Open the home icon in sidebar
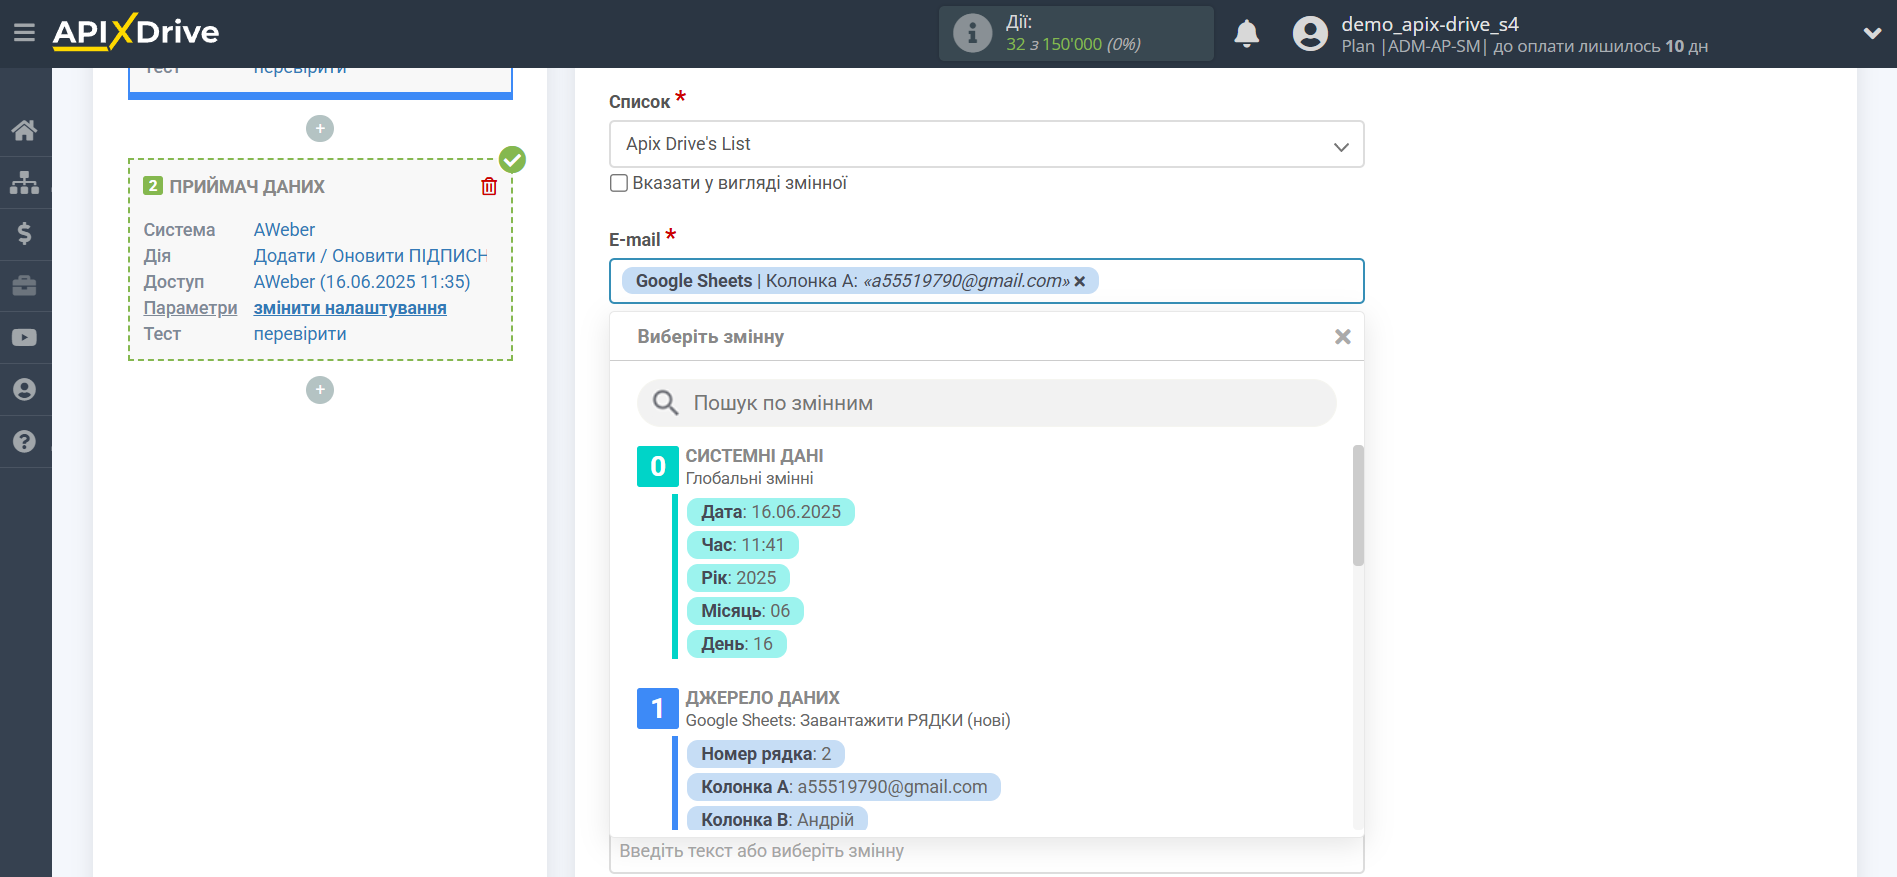The height and width of the screenshot is (877, 1897). coord(25,130)
